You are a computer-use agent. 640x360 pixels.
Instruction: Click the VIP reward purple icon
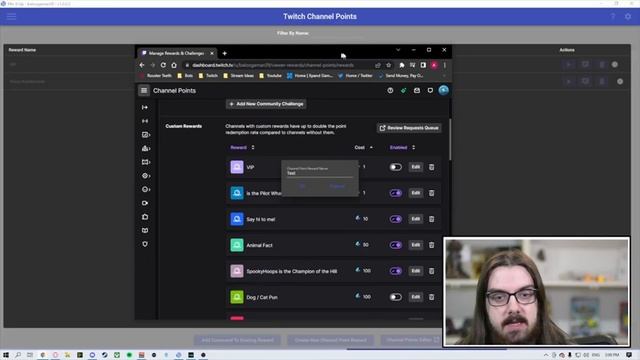click(237, 167)
